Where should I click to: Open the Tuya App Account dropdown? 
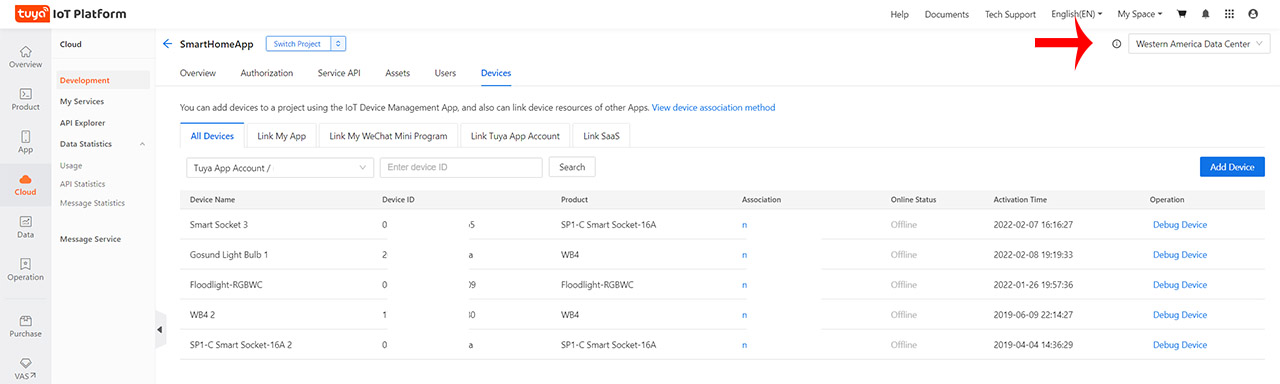tap(280, 168)
